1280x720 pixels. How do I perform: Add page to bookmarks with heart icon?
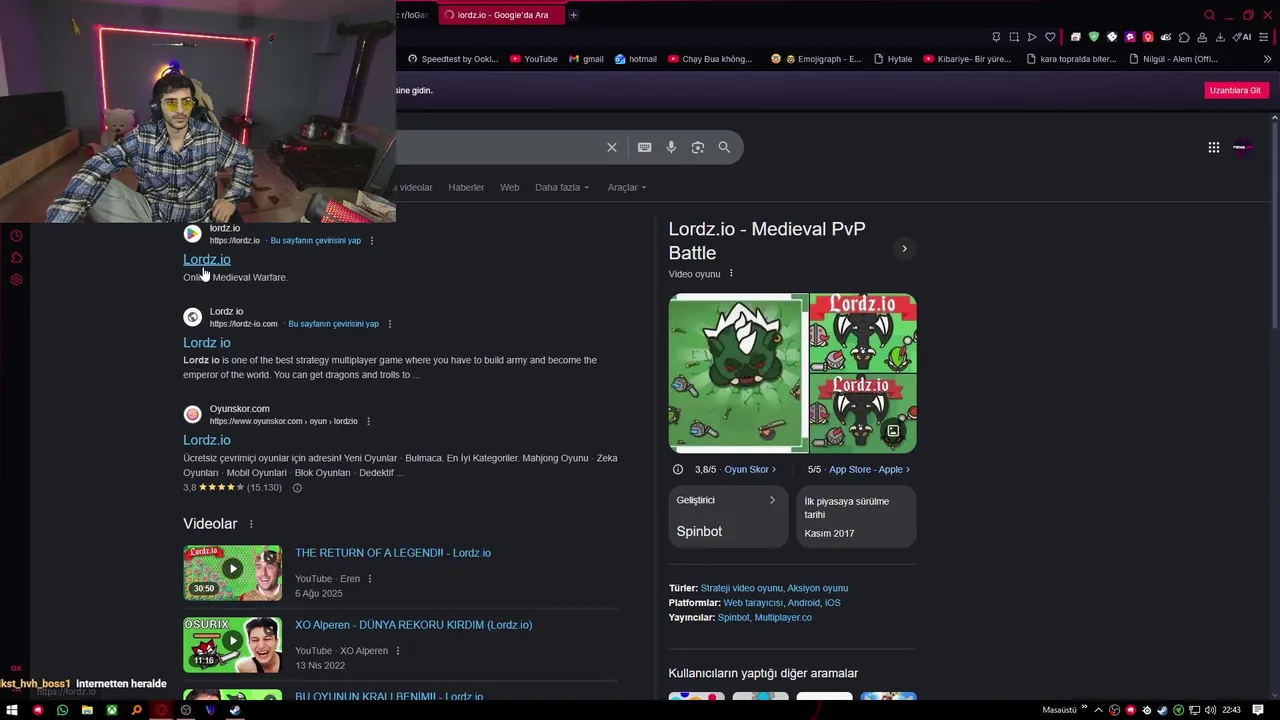click(x=1050, y=37)
